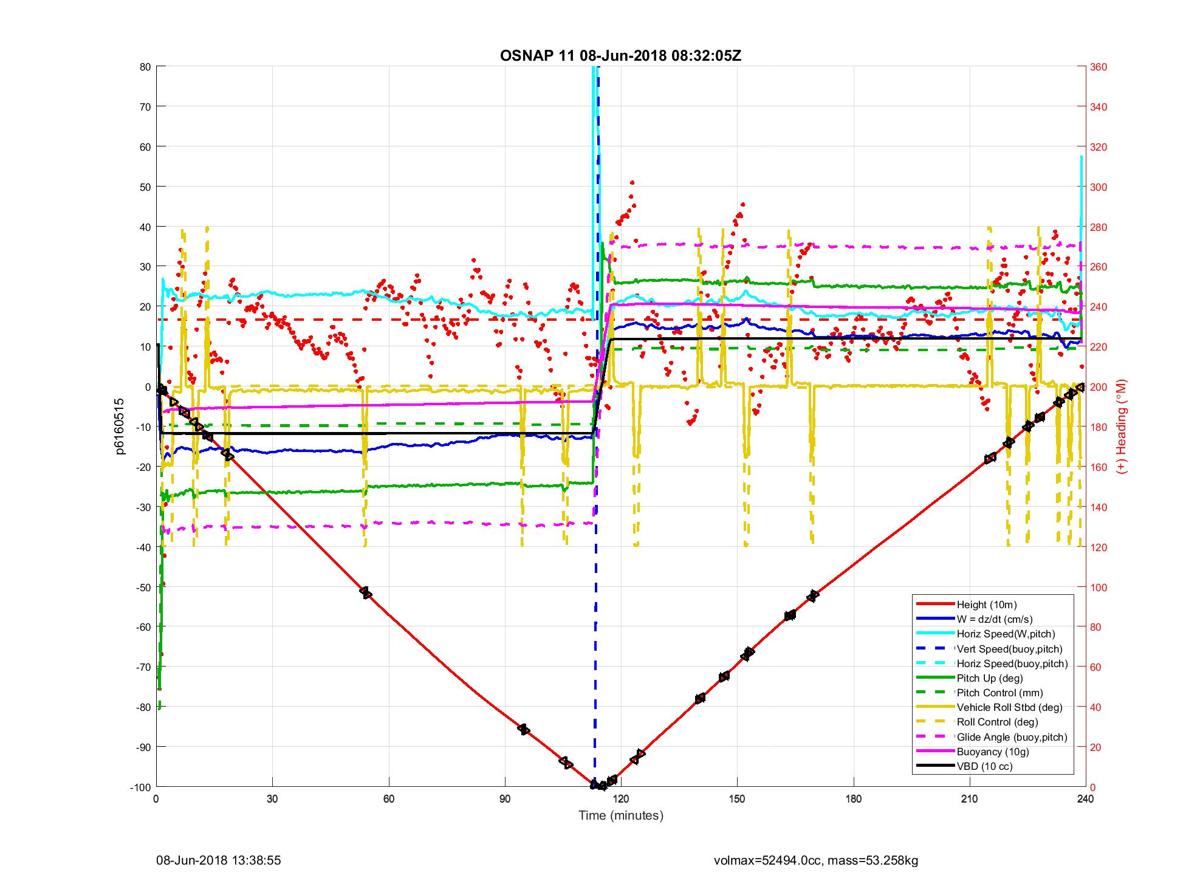
Task: Click the footer timestamp "08-Jun-2018 13:38:55"
Action: 218,860
